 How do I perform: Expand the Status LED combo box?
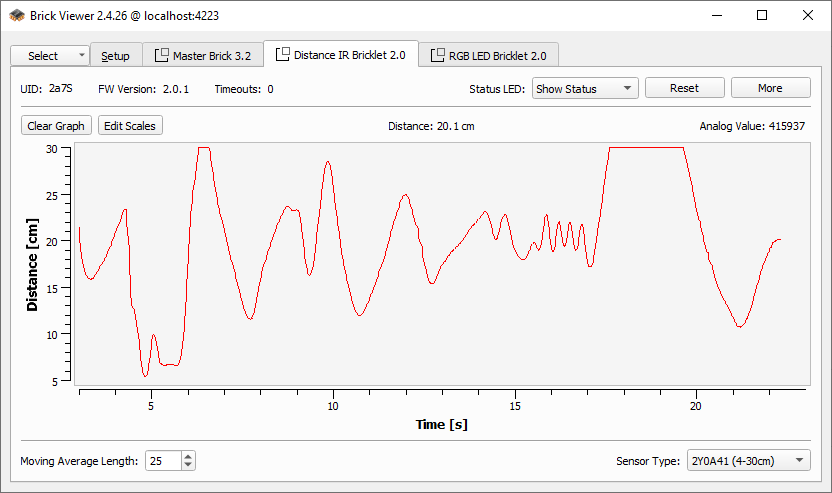[x=585, y=88]
